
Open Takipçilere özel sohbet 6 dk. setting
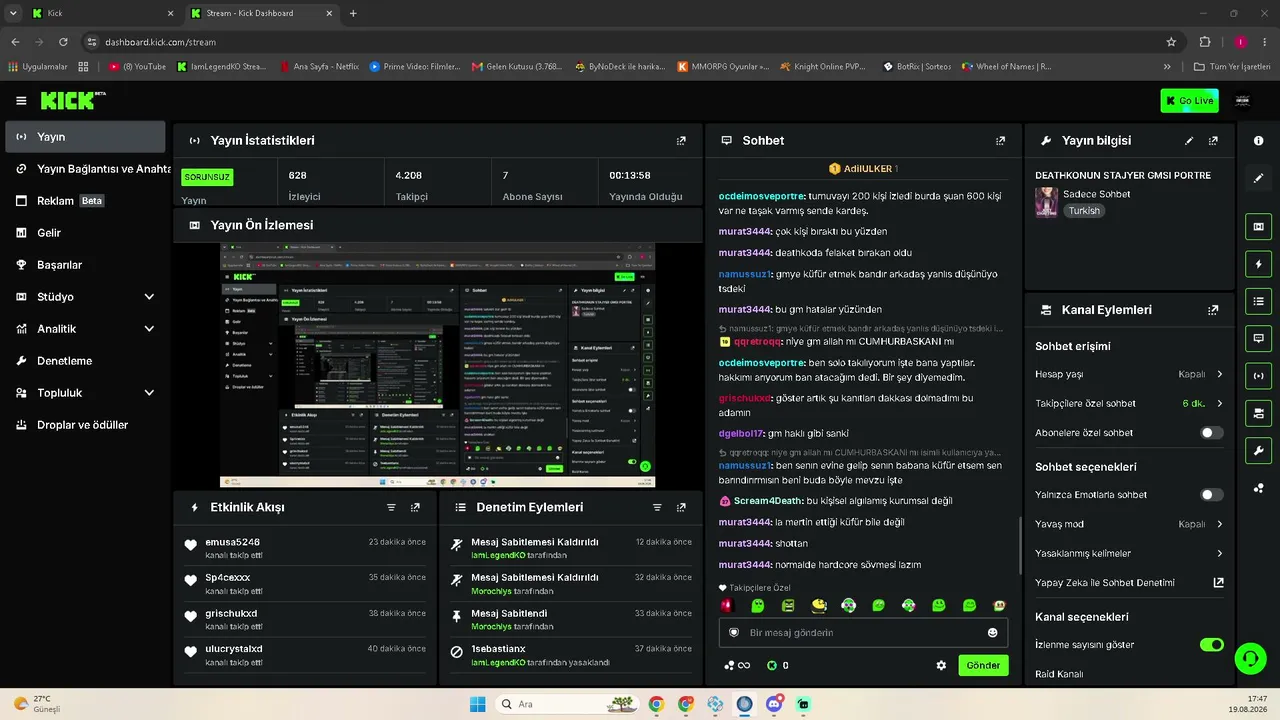pyautogui.click(x=1129, y=404)
